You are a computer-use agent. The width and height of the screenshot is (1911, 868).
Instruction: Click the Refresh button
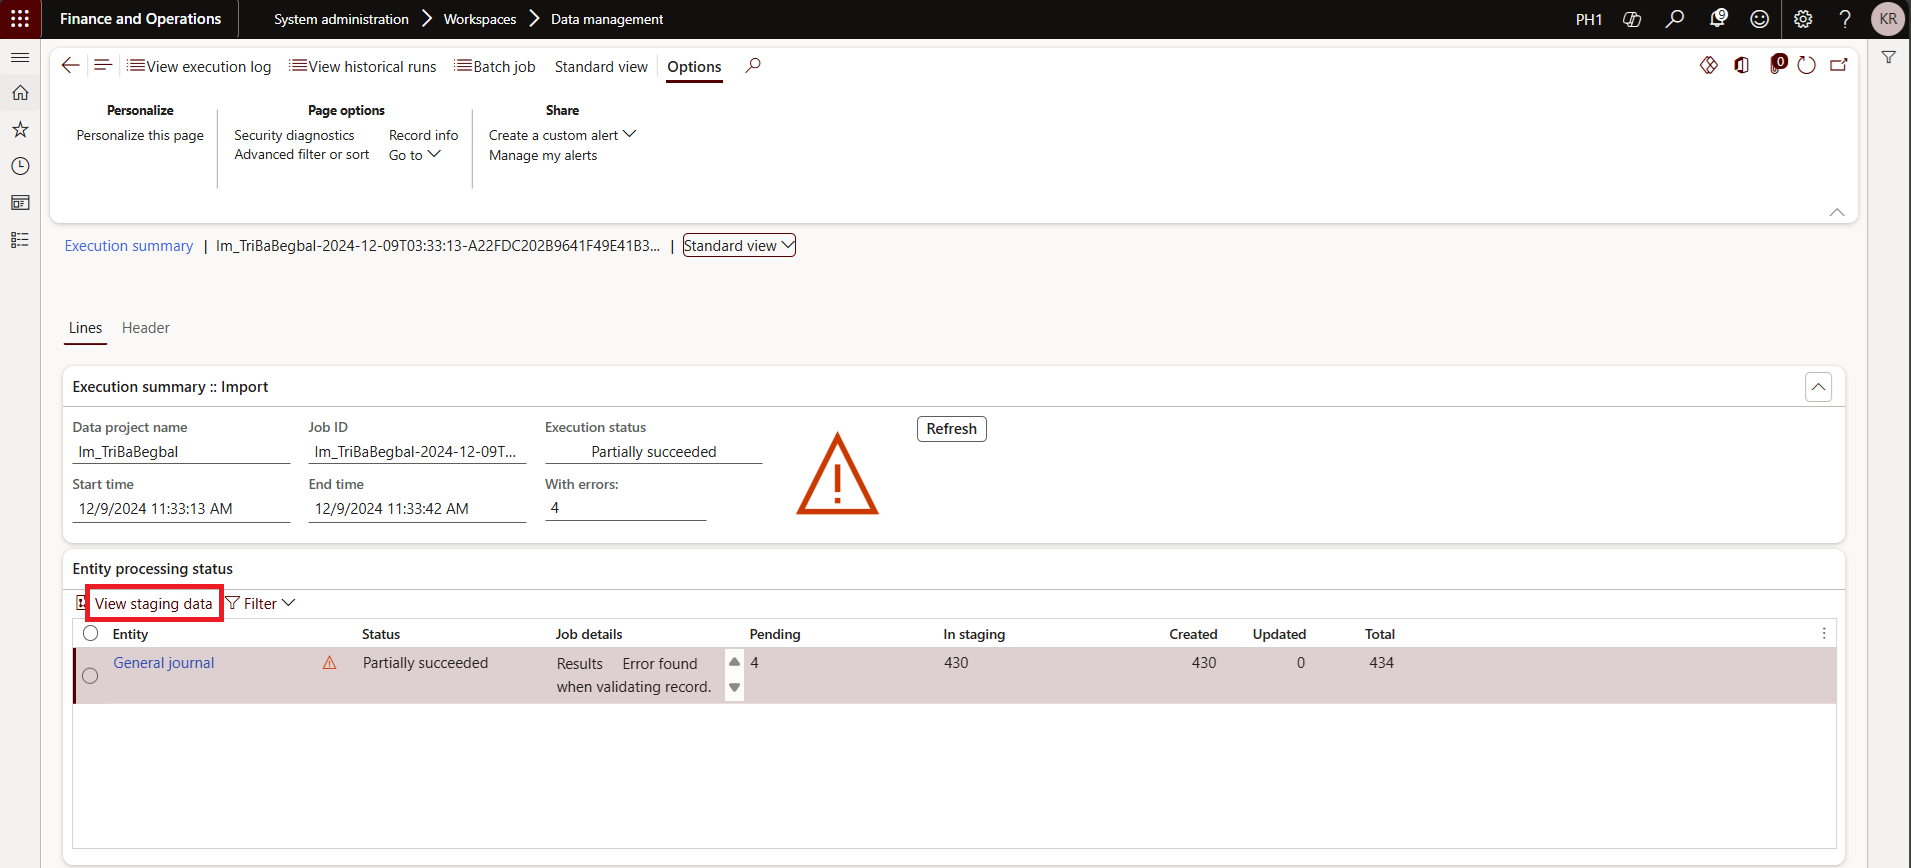point(951,429)
